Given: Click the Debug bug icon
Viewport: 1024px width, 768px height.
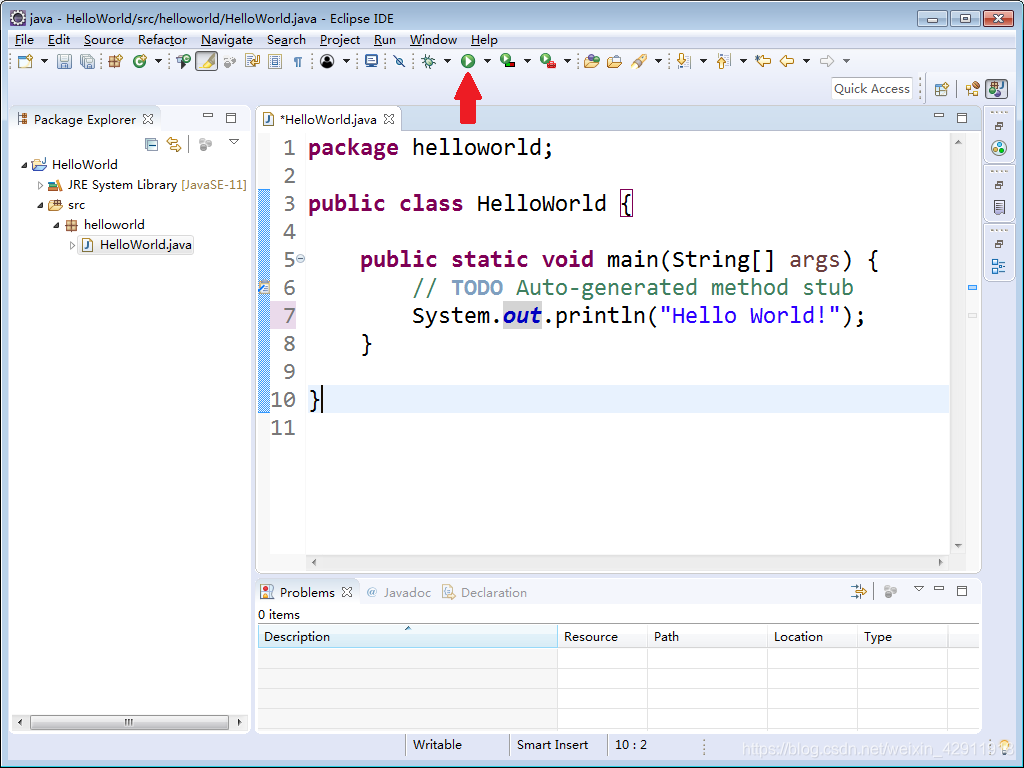Looking at the screenshot, I should click(428, 61).
